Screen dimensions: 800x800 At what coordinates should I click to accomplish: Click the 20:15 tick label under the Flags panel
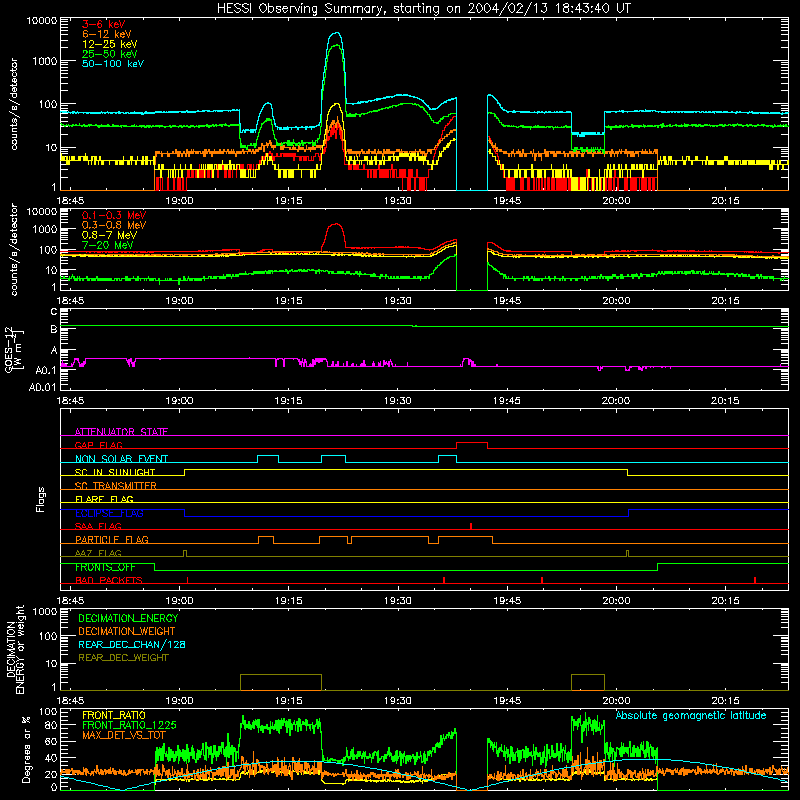click(x=725, y=601)
